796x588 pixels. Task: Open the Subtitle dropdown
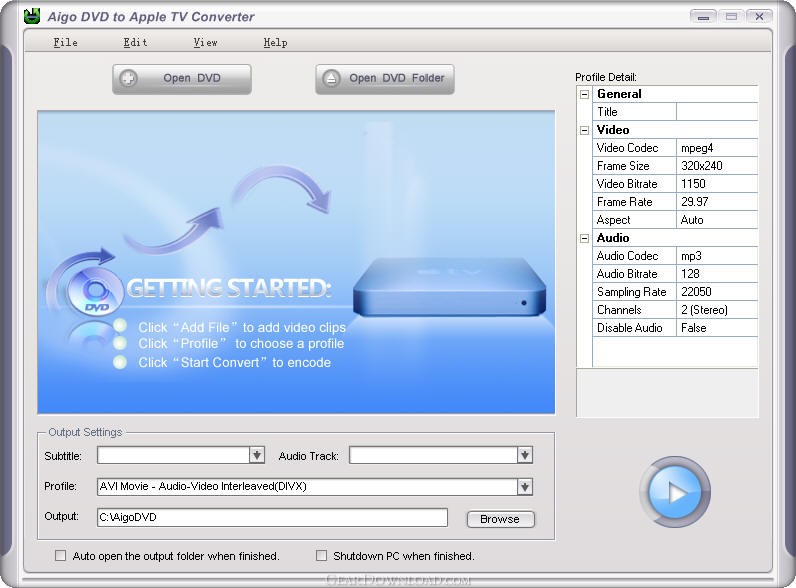(x=257, y=455)
